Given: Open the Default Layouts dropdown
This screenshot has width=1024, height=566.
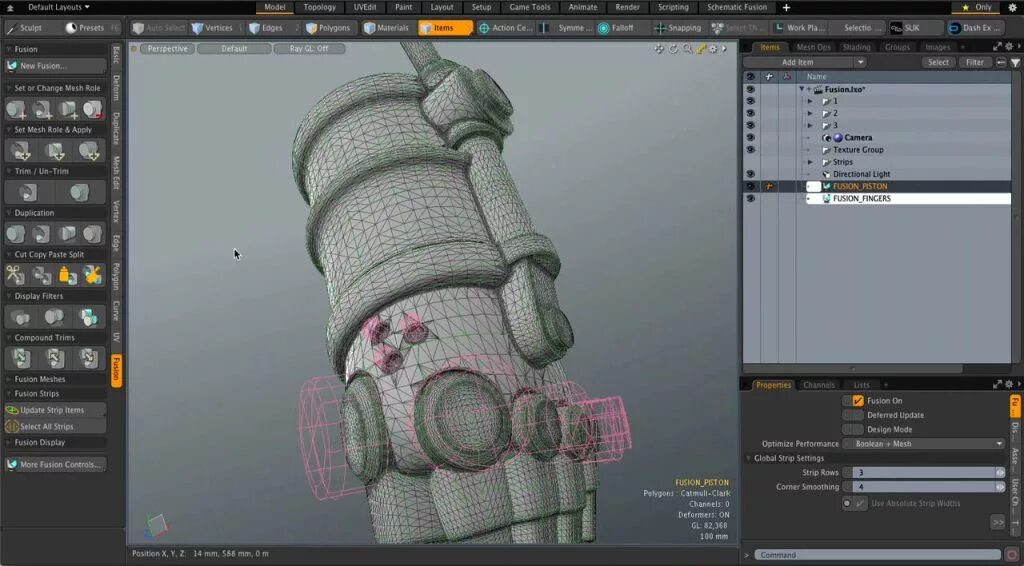Looking at the screenshot, I should point(59,7).
